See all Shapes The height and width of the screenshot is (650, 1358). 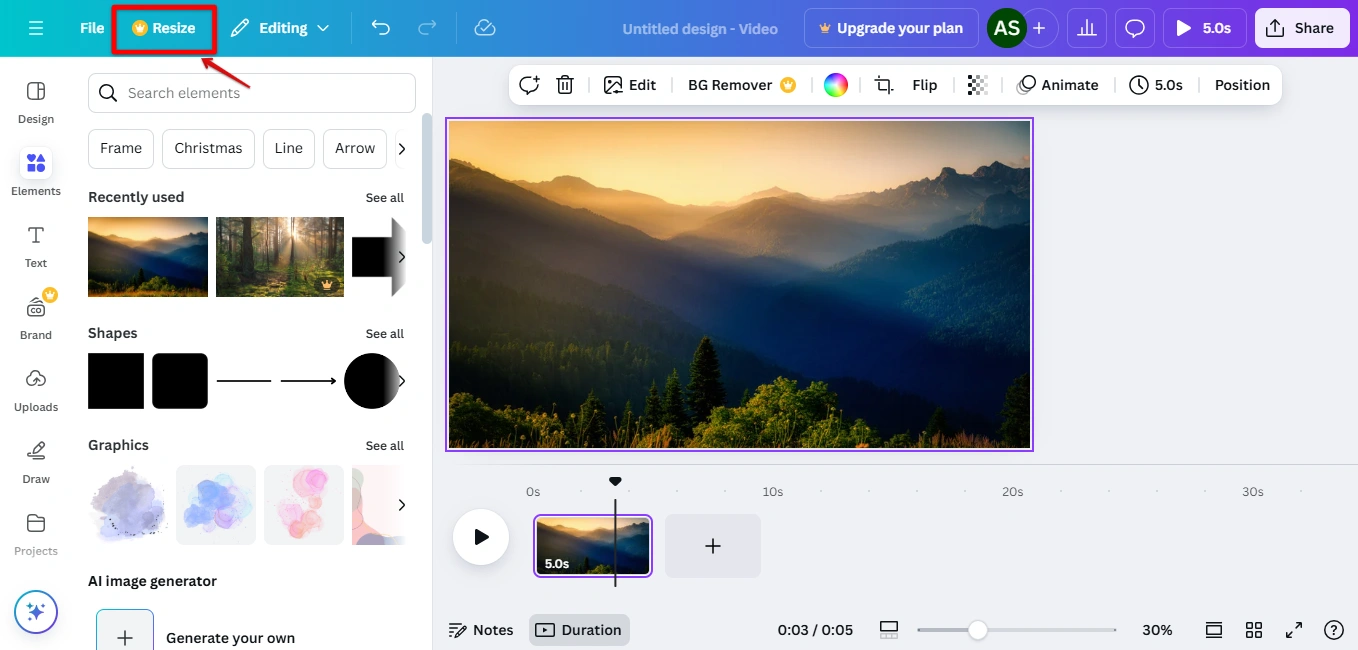(384, 334)
